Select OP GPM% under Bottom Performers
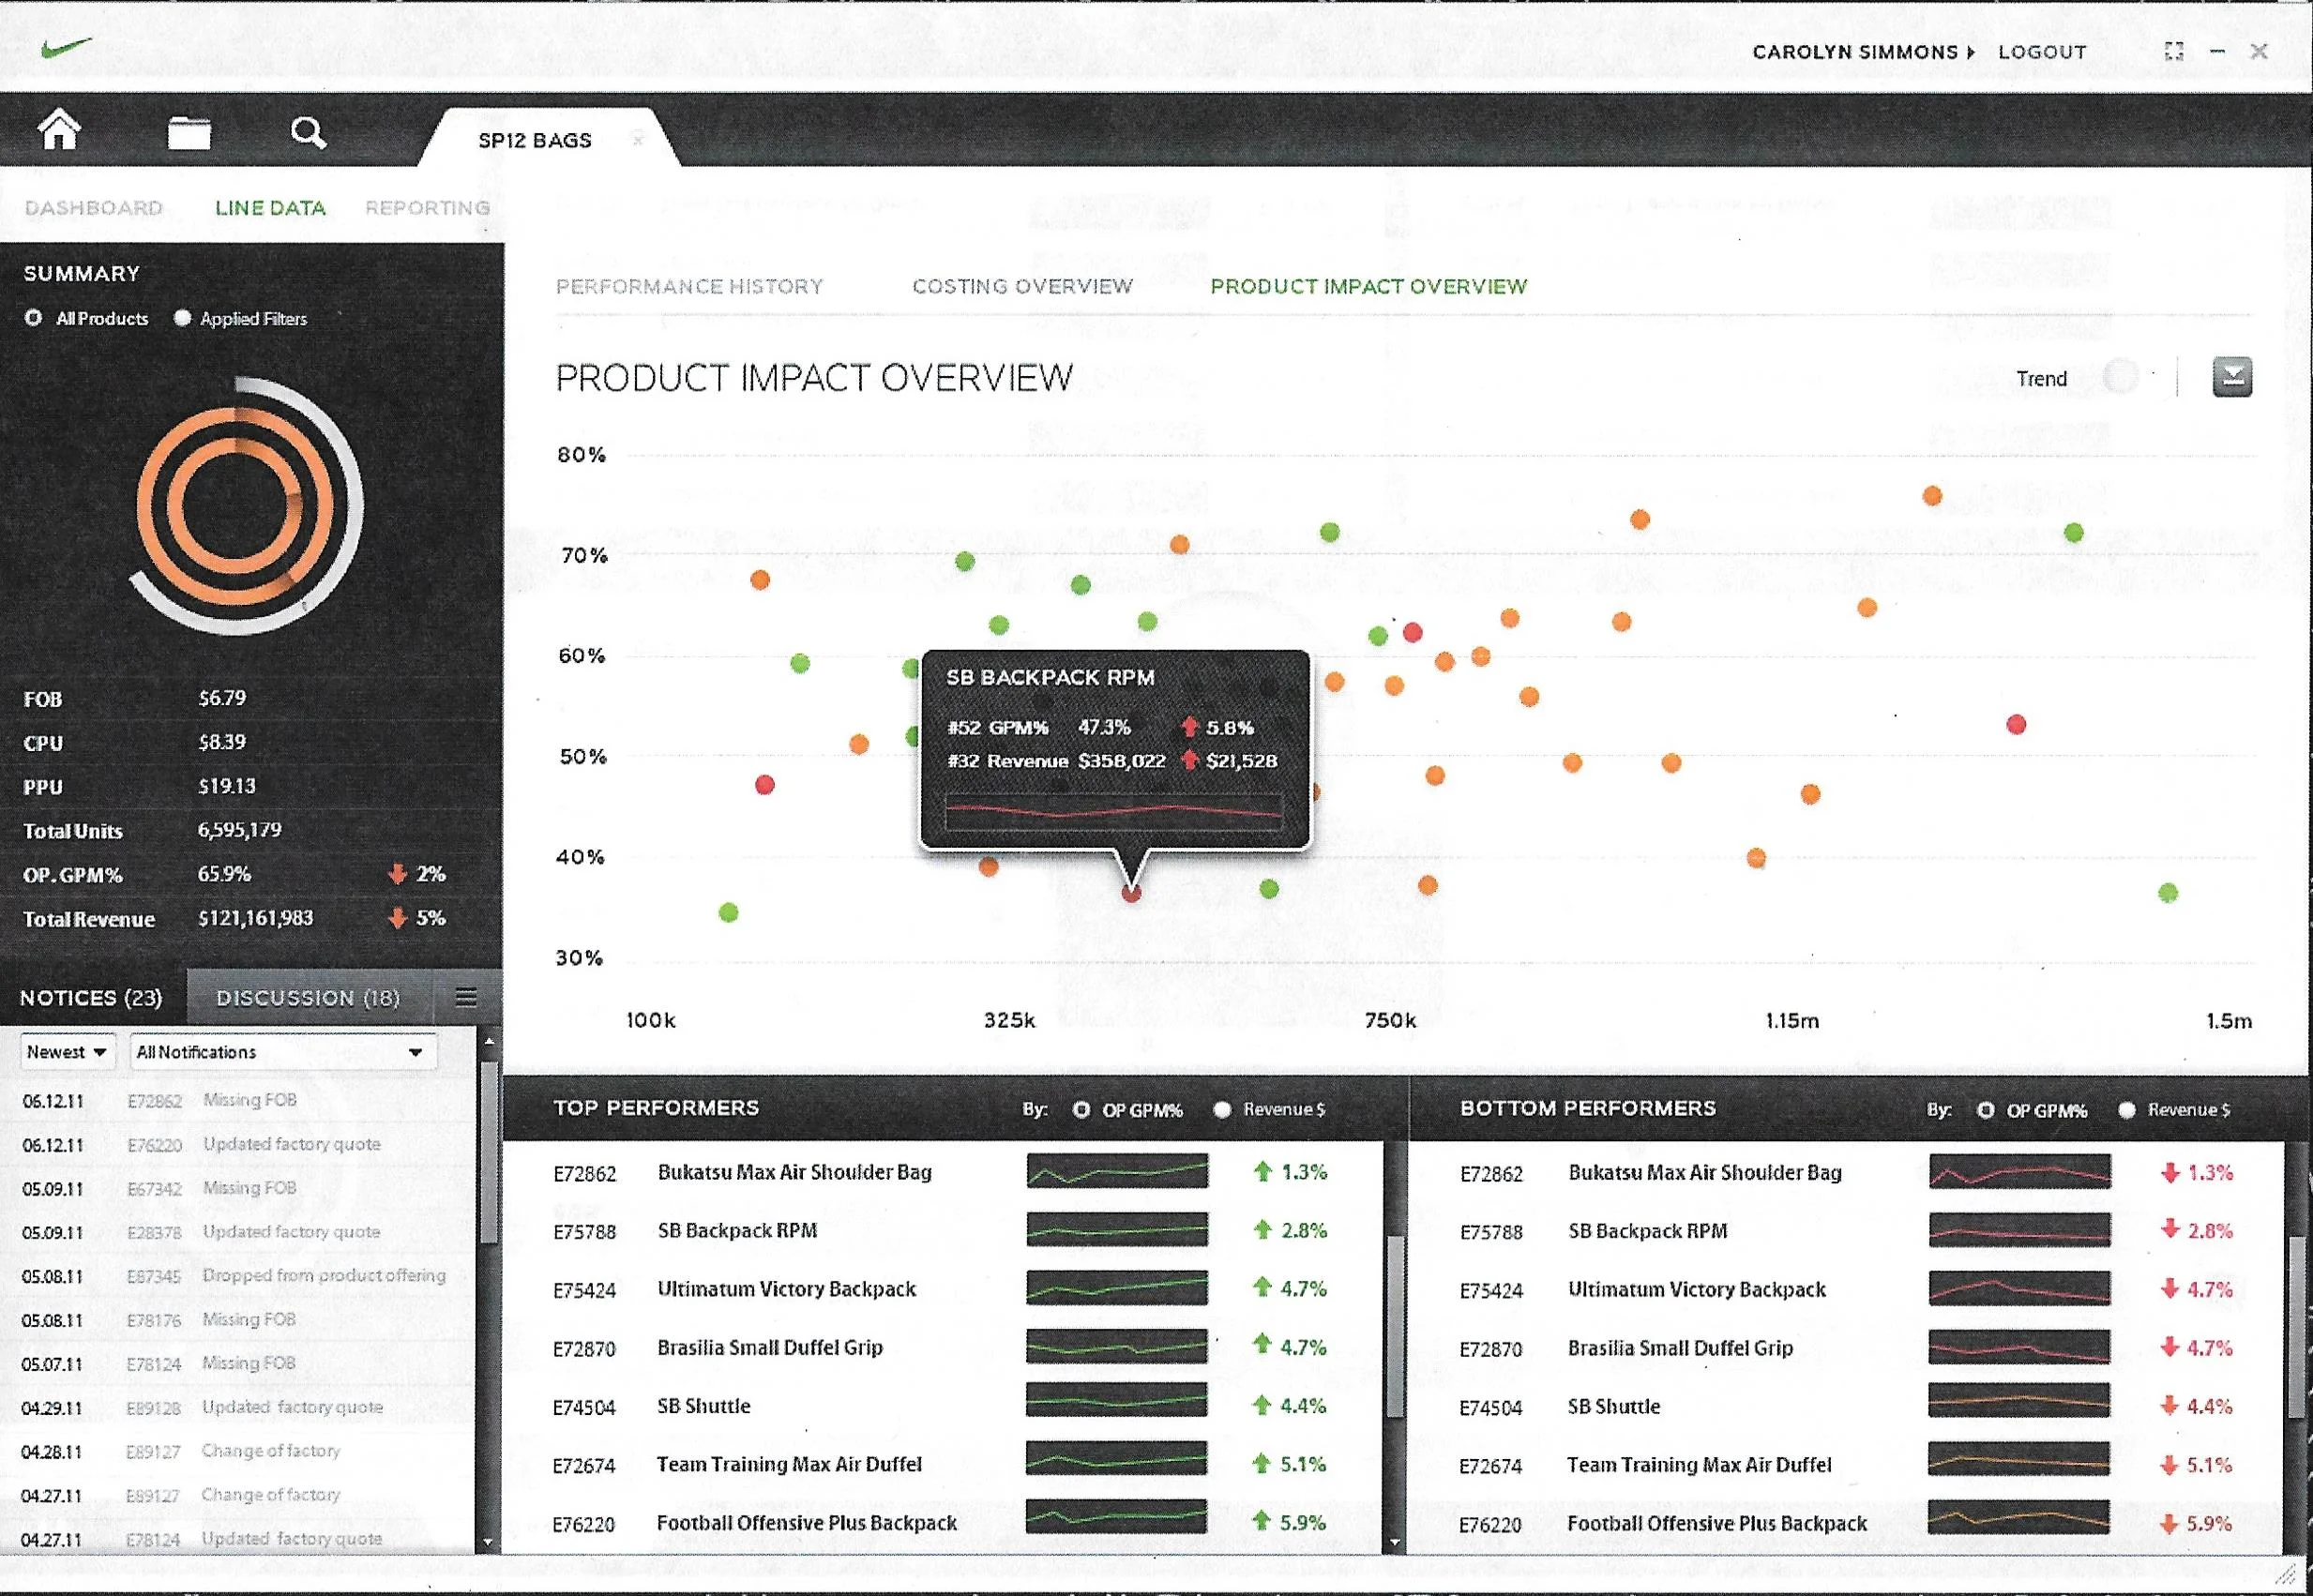The image size is (2313, 1596). (1986, 1110)
